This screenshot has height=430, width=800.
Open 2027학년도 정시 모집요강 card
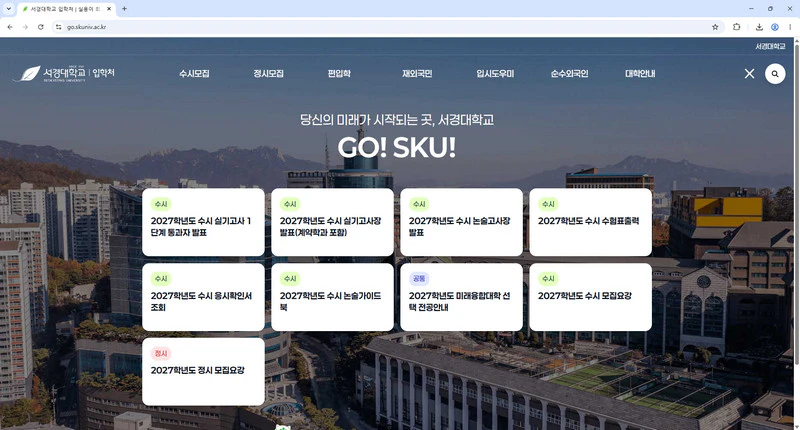tap(203, 372)
